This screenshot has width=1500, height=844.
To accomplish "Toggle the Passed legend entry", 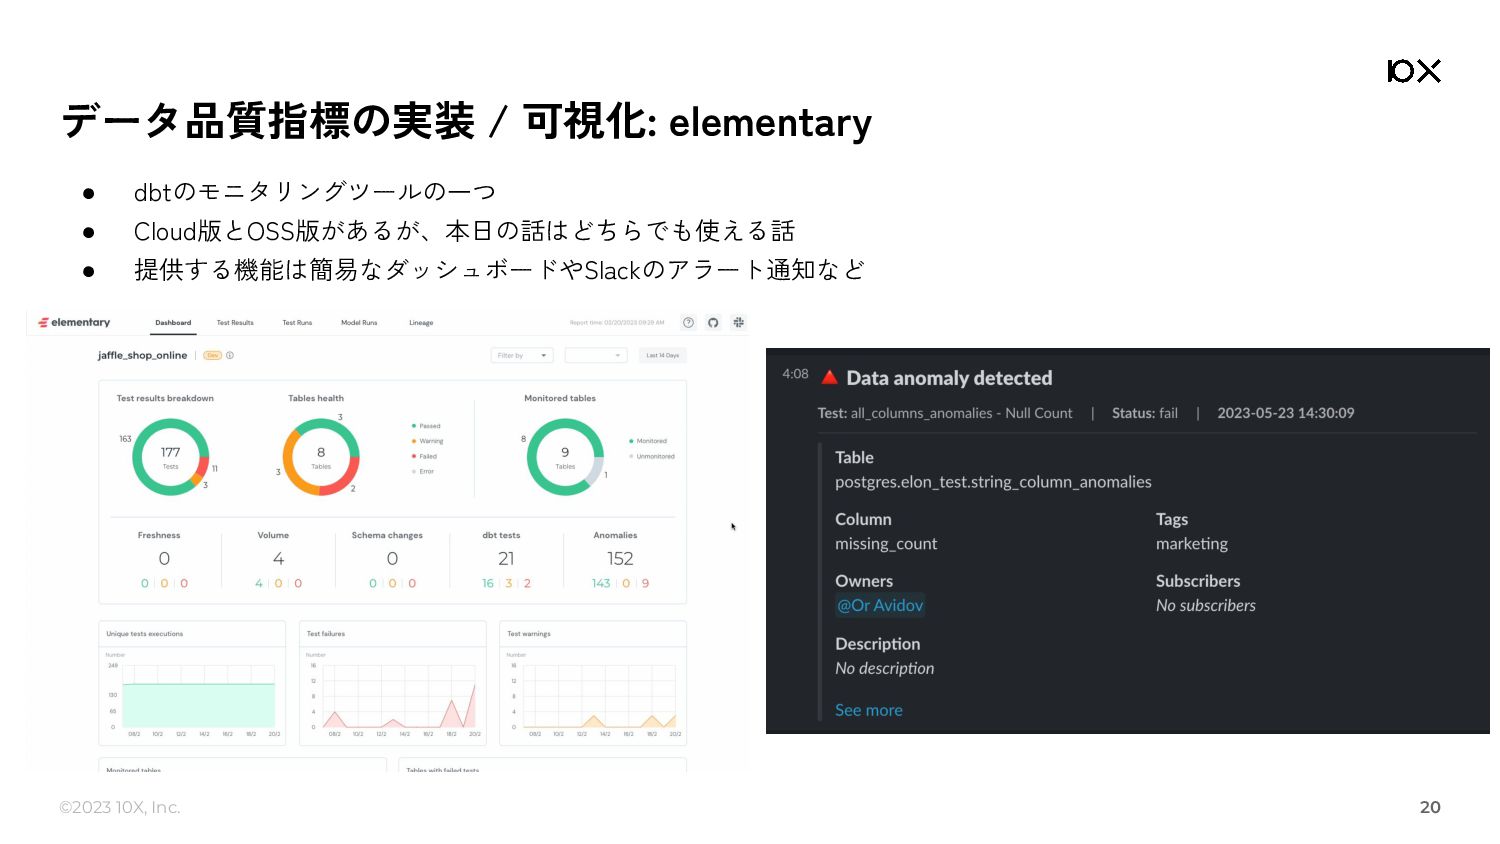I will (426, 426).
